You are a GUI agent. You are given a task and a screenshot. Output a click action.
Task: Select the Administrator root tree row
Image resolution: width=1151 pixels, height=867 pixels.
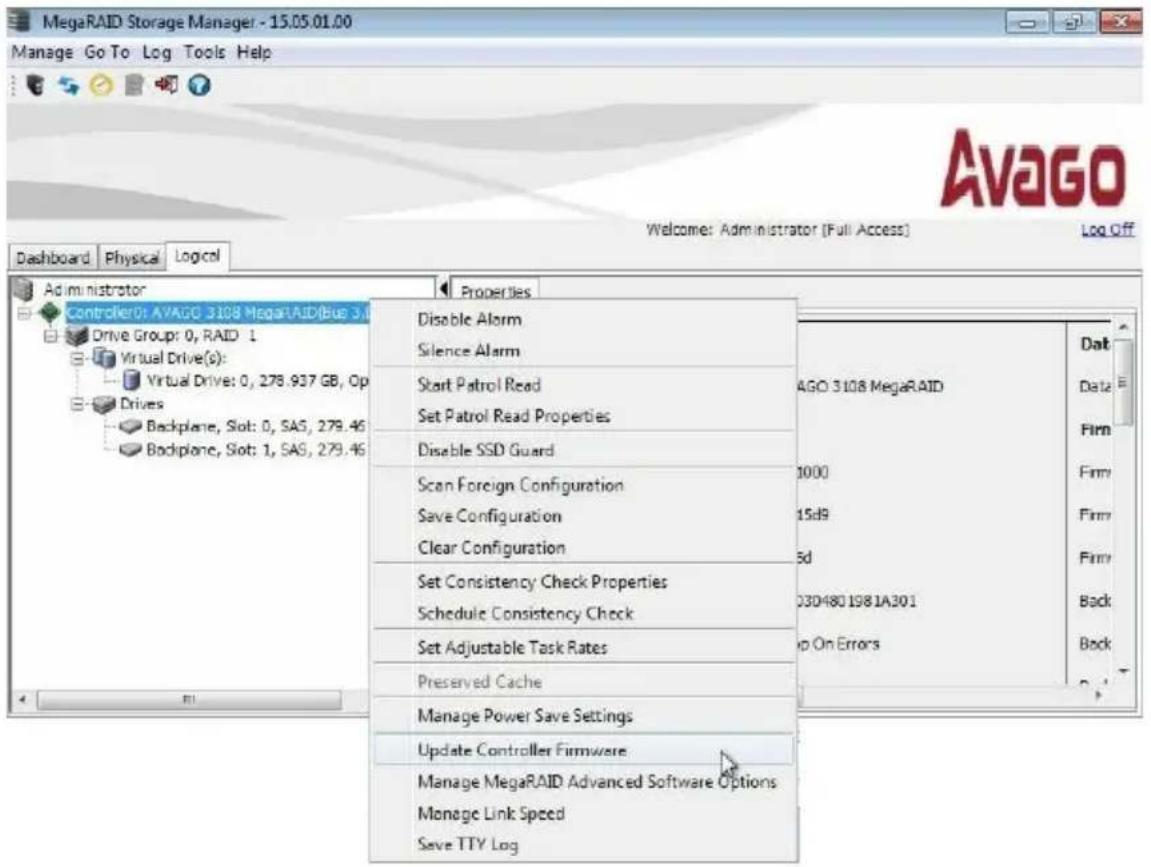[x=94, y=289]
